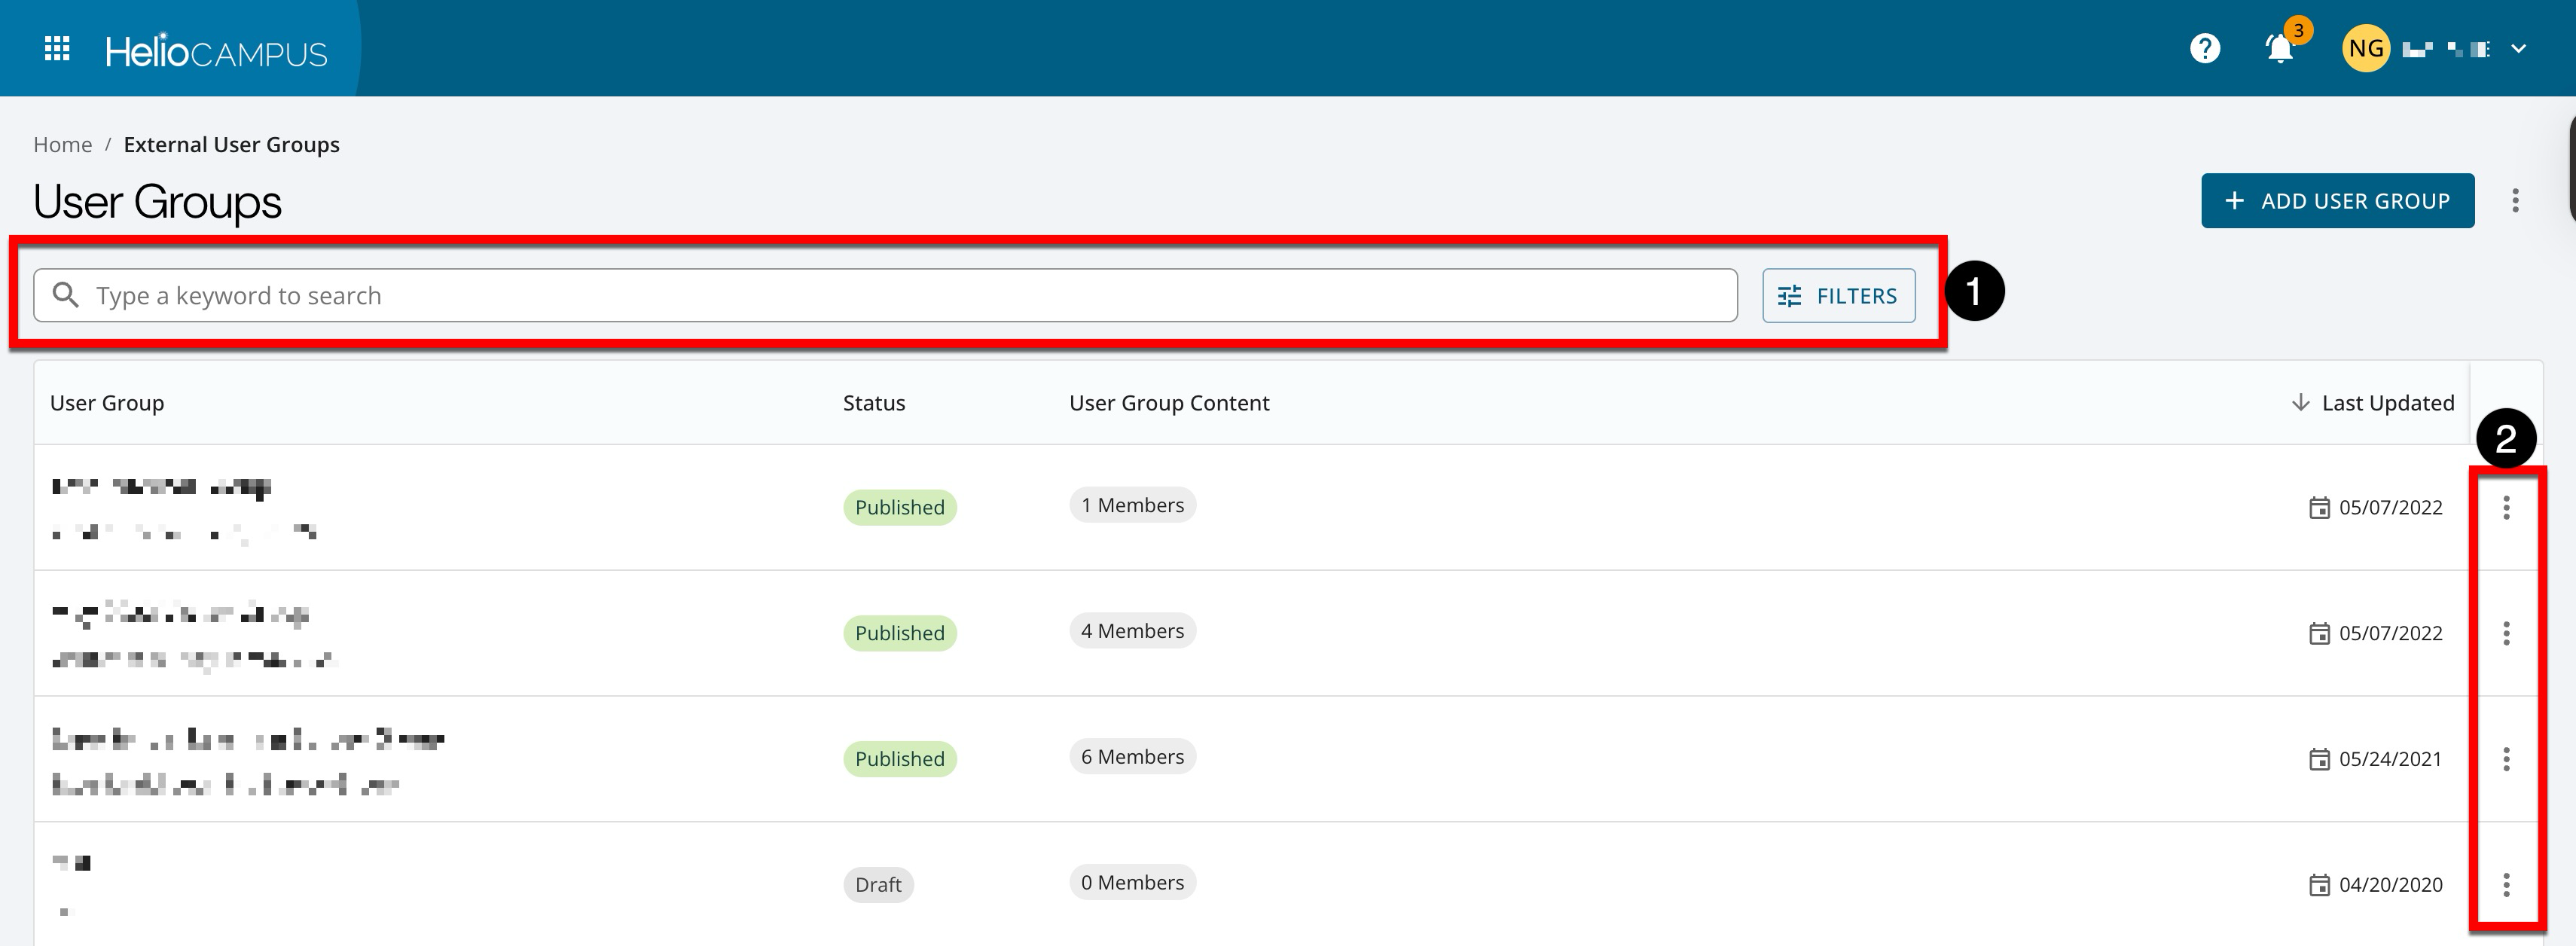Open row menu for 4 Members group
Screen dimensions: 2576x946
pos(2506,634)
